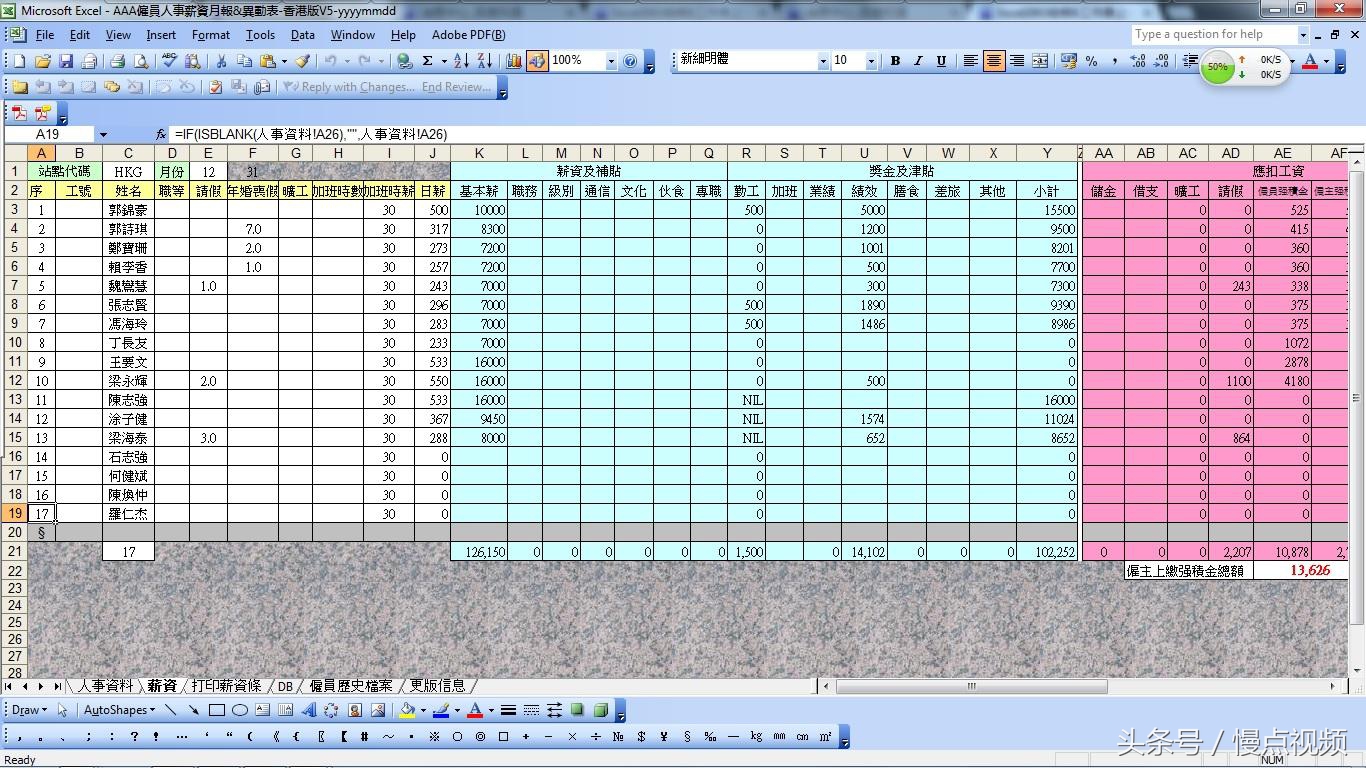Activate the Format Painter brush
This screenshot has height=768, width=1366.
click(x=302, y=61)
